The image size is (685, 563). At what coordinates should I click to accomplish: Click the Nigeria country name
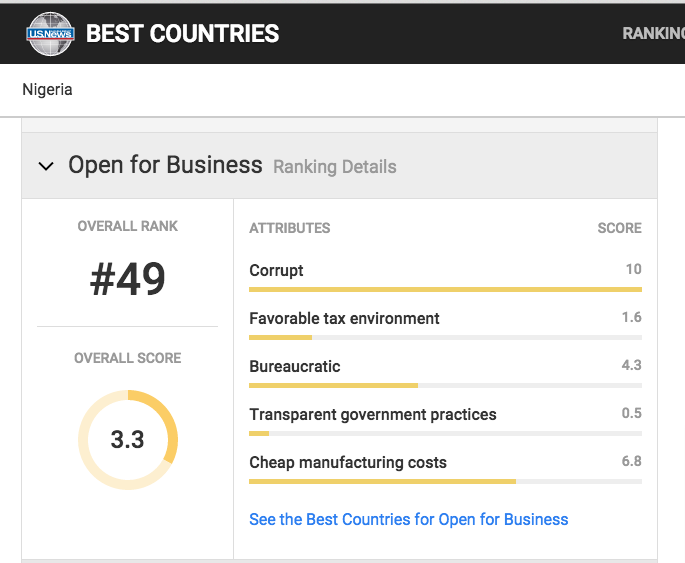[47, 90]
